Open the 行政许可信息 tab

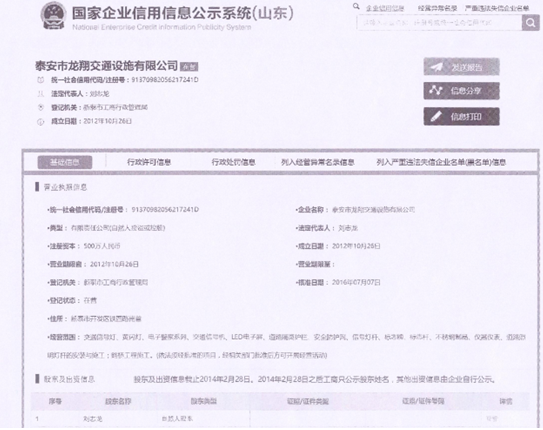[x=149, y=162]
